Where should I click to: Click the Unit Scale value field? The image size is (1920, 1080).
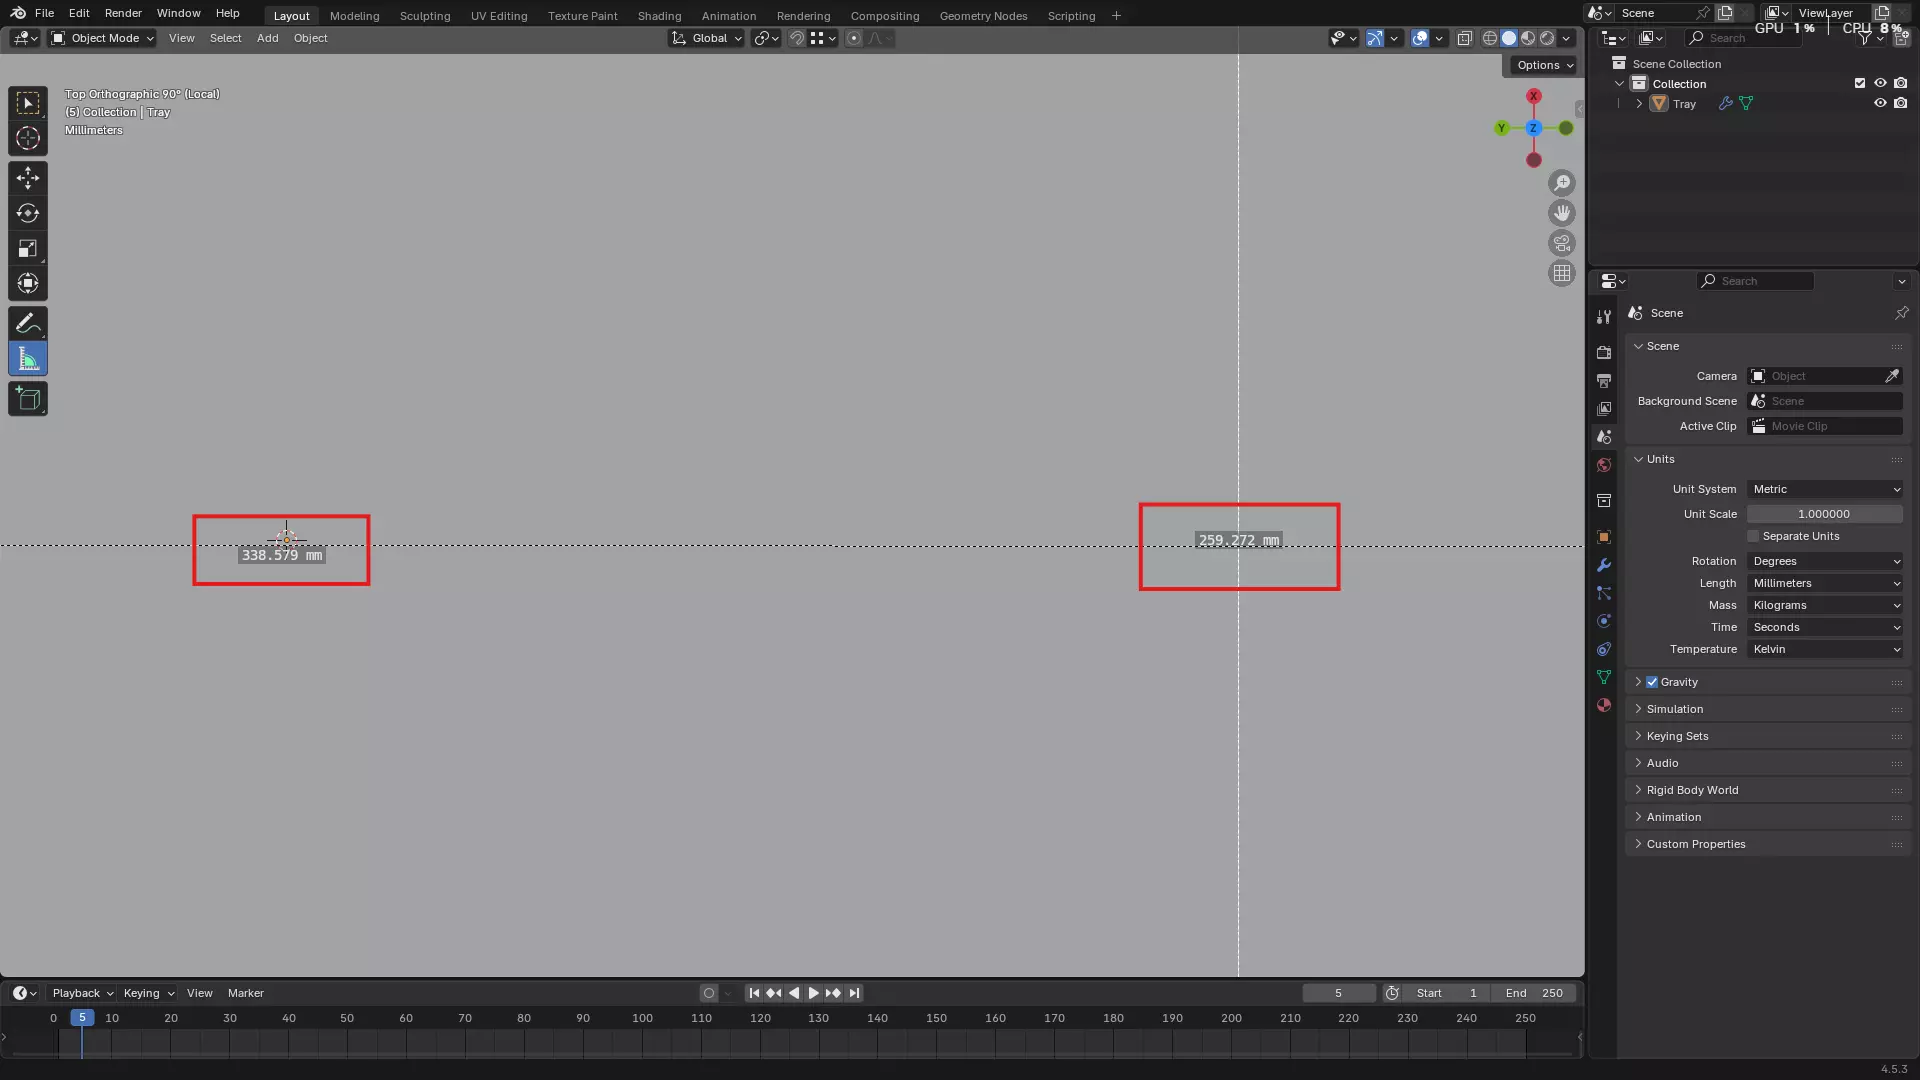(x=1824, y=514)
